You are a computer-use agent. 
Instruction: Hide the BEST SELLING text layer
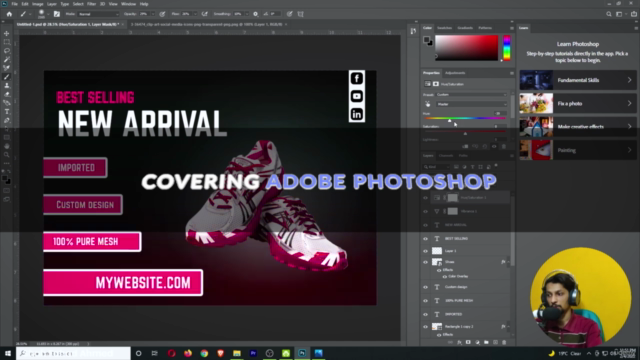(425, 238)
